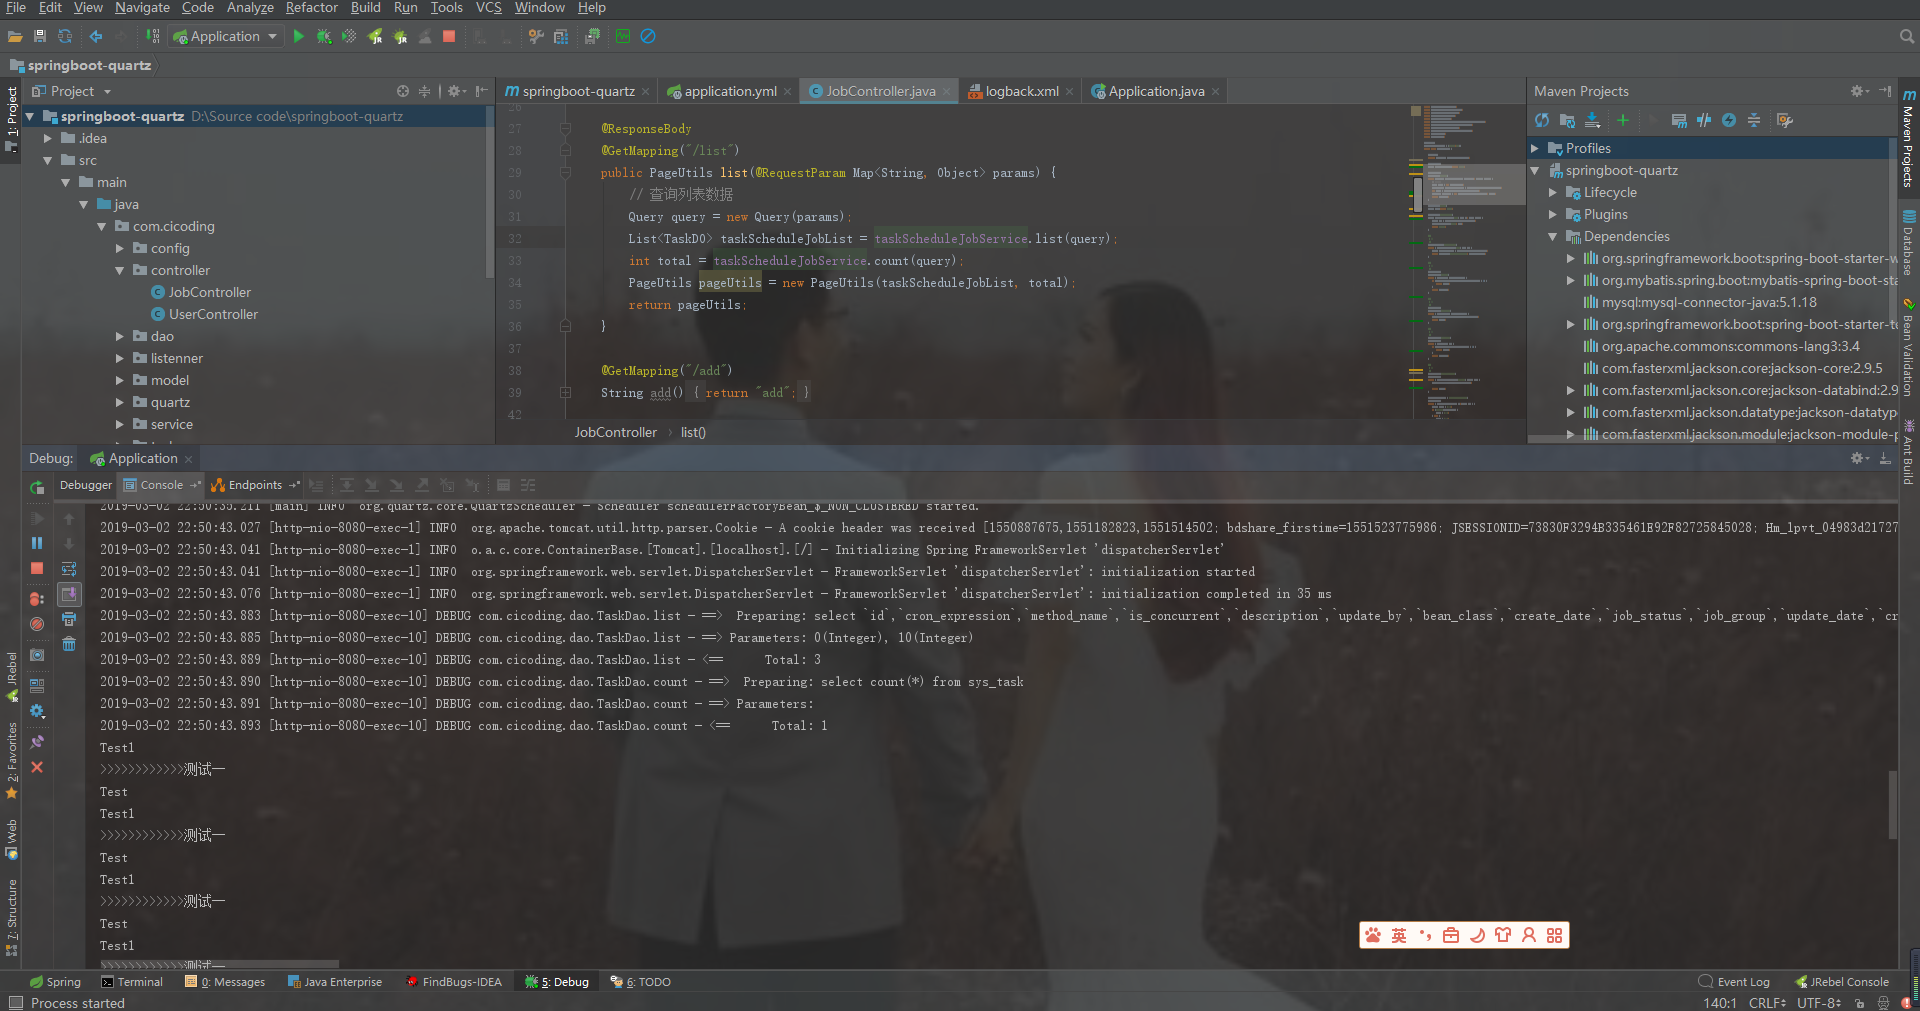The width and height of the screenshot is (1920, 1011).
Task: Add a Maven project with plus icon
Action: (x=1623, y=120)
